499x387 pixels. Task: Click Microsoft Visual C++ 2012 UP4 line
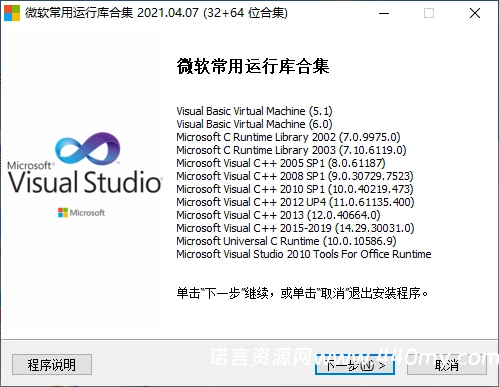(295, 202)
